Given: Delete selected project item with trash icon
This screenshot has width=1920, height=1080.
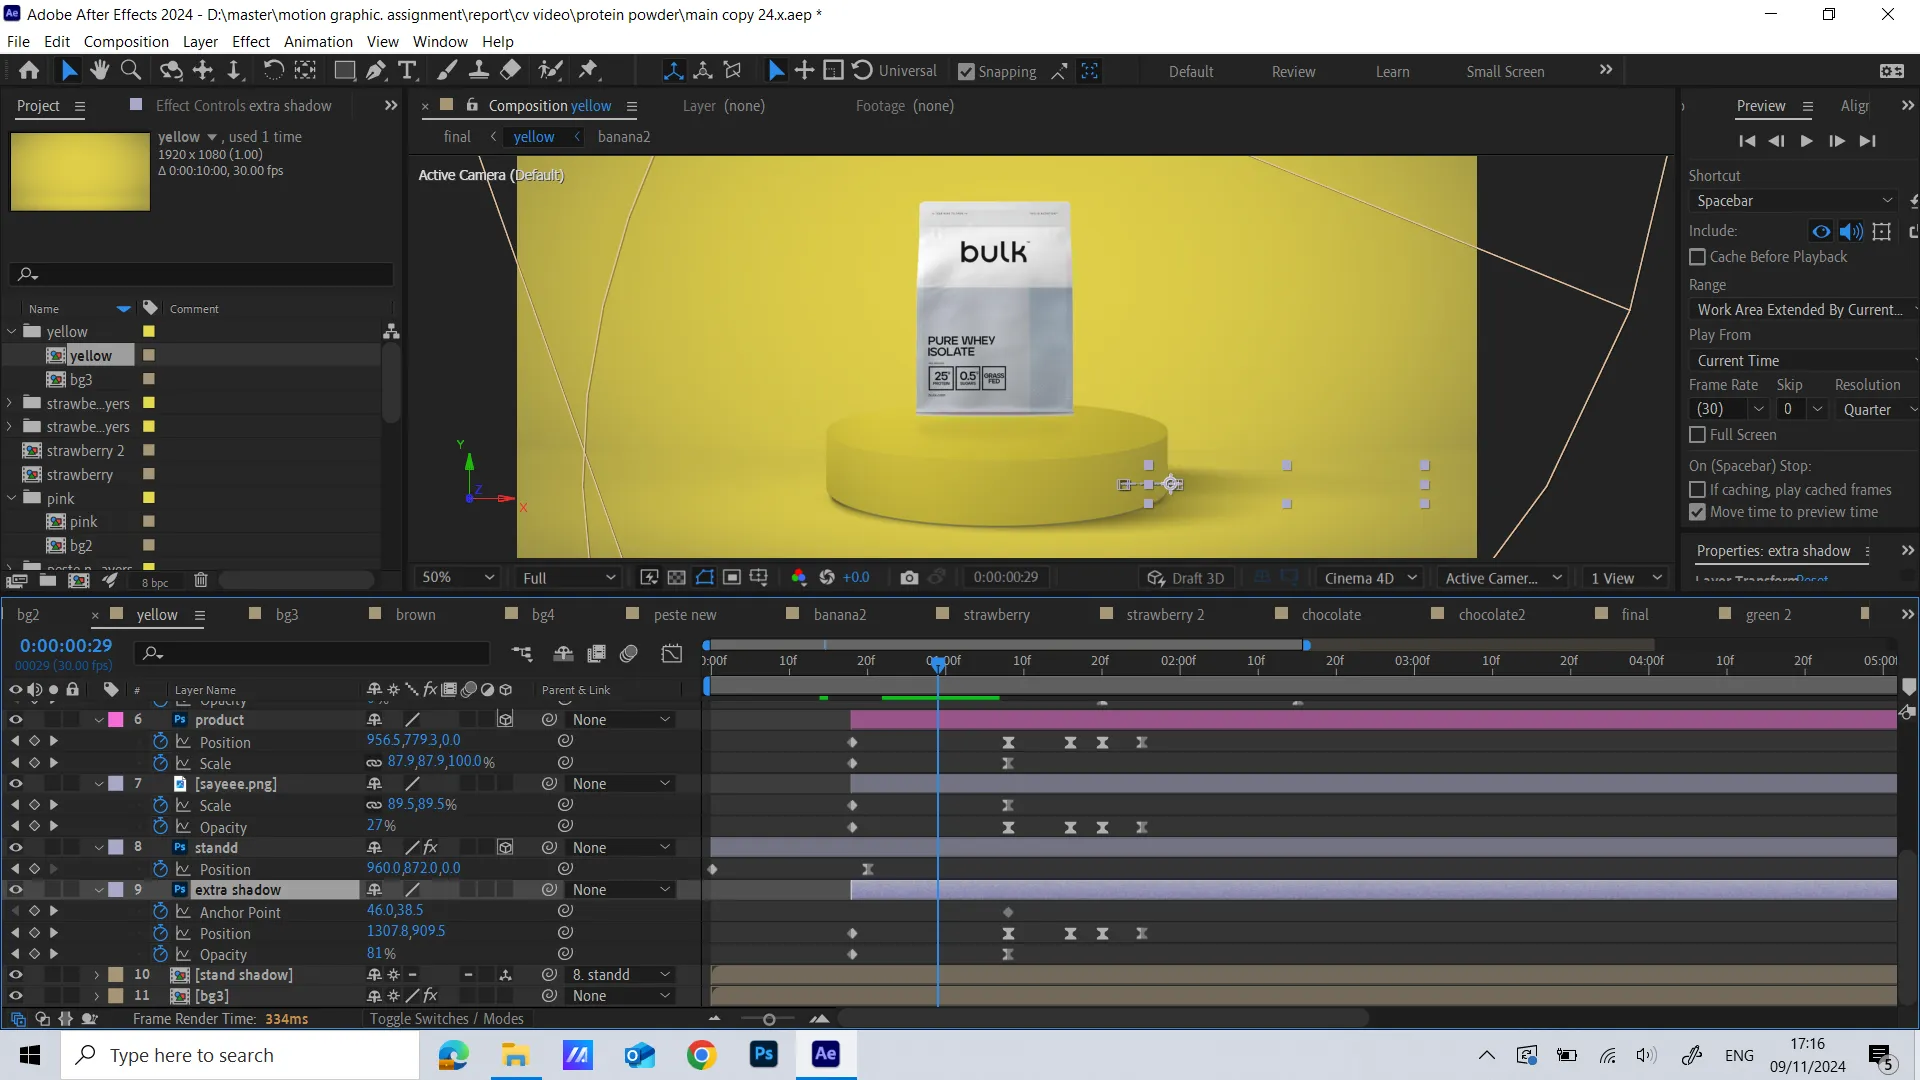Looking at the screenshot, I should 201,580.
